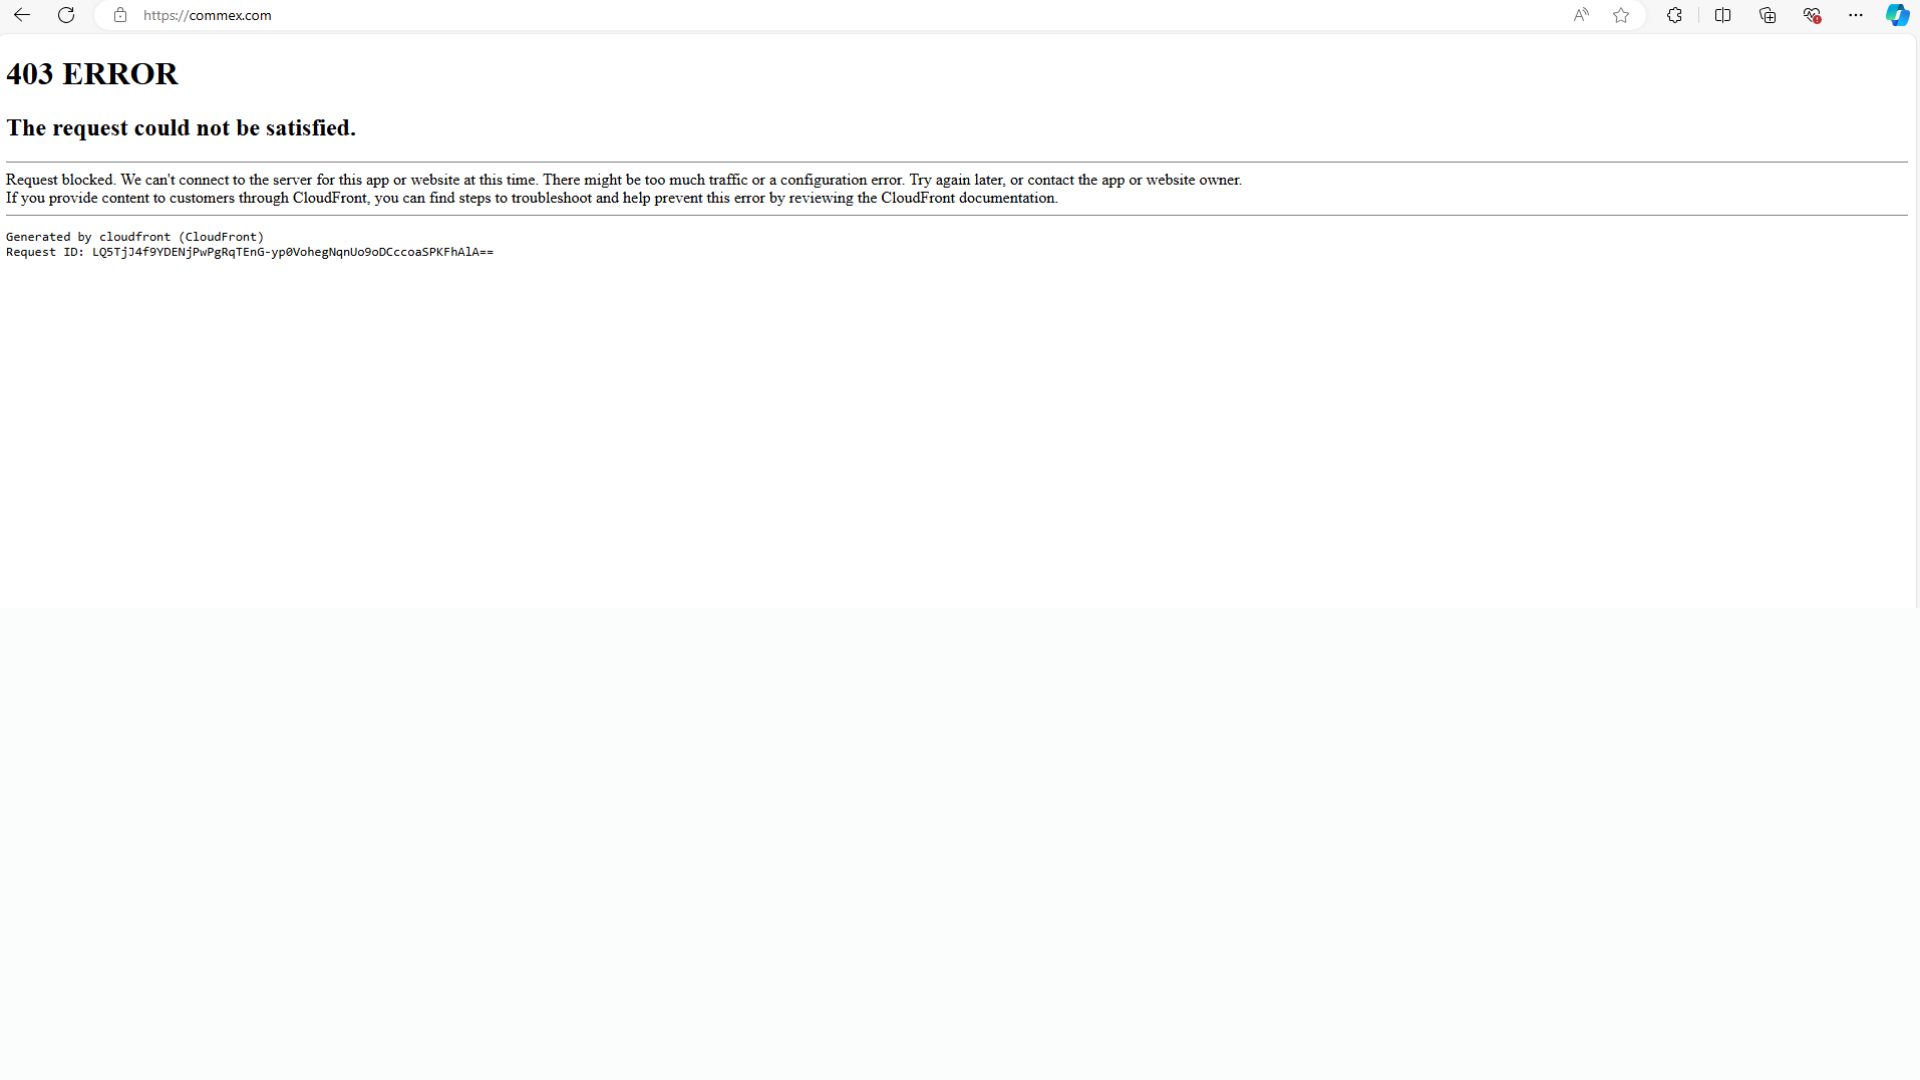Click the line about reviewing CloudFront documentation
The height and width of the screenshot is (1080, 1920).
532,198
